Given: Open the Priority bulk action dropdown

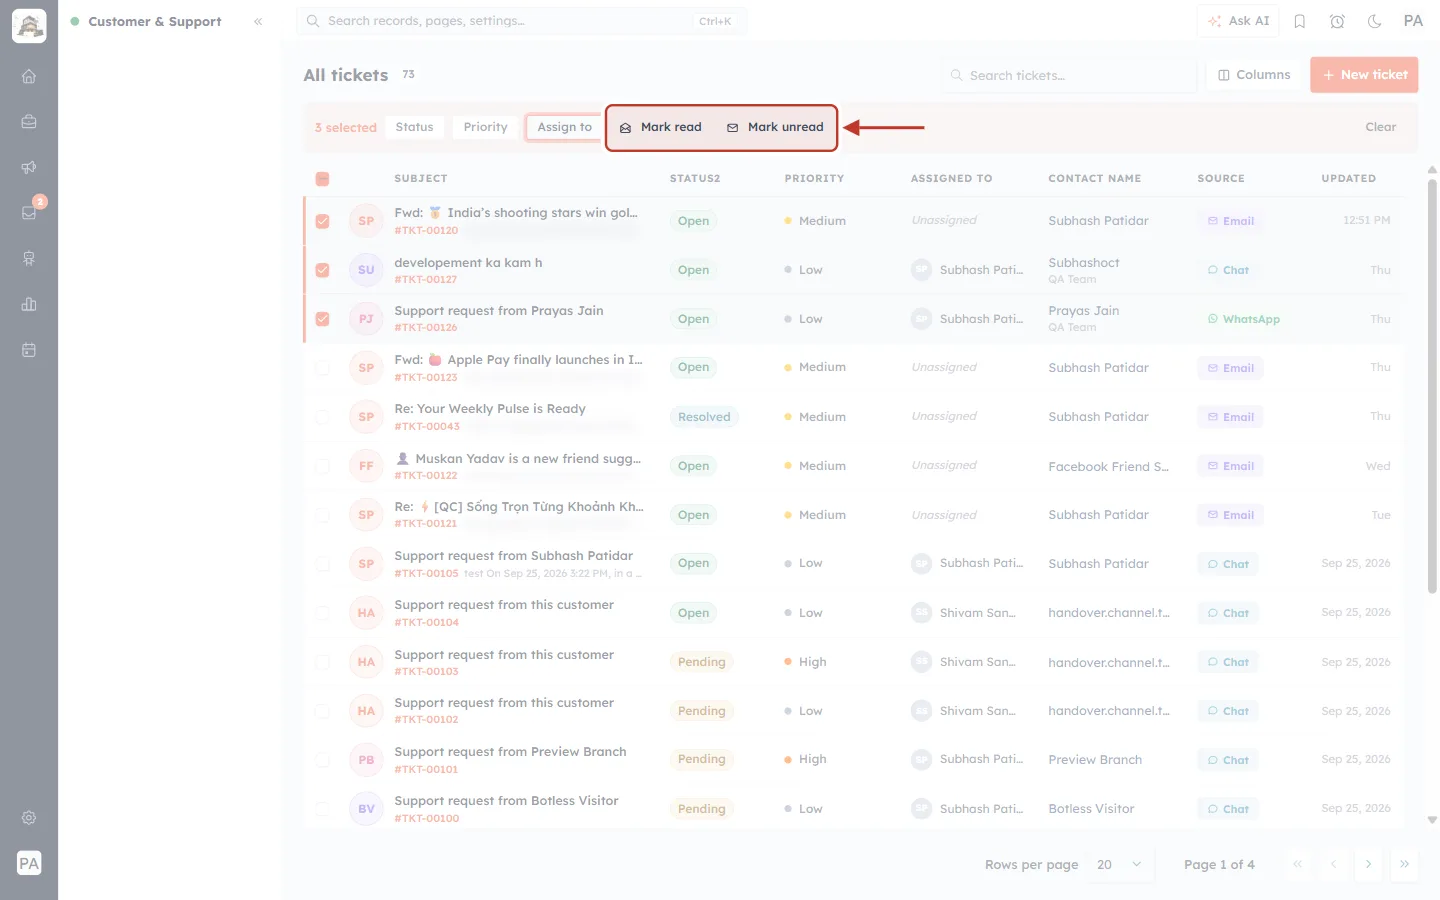Looking at the screenshot, I should [x=485, y=127].
